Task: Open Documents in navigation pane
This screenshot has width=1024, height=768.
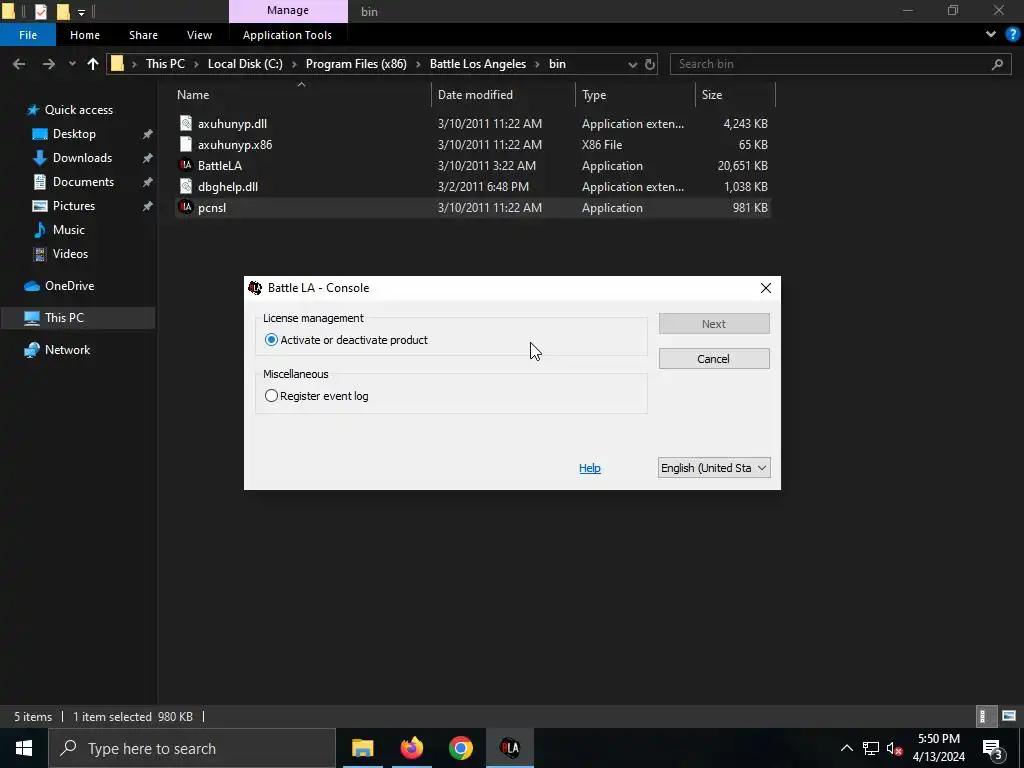Action: [83, 182]
